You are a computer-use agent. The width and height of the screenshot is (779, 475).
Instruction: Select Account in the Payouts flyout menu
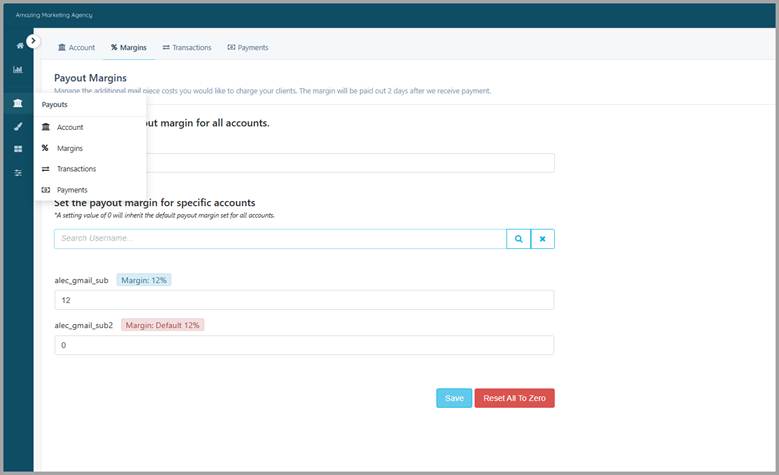point(70,127)
